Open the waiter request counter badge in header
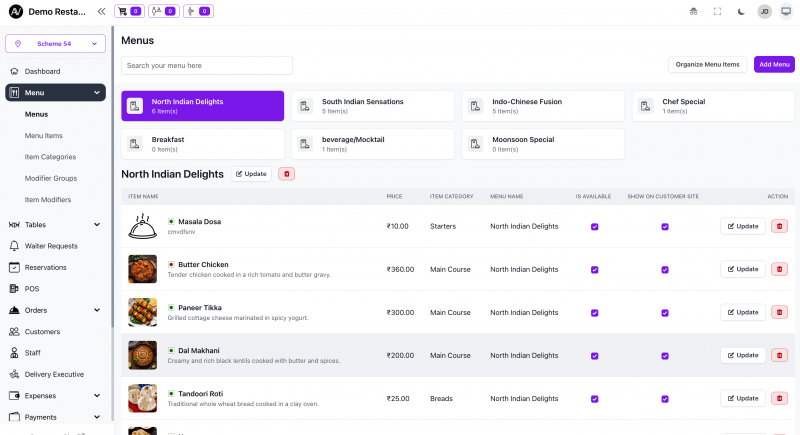This screenshot has height=435, width=800. tap(198, 11)
